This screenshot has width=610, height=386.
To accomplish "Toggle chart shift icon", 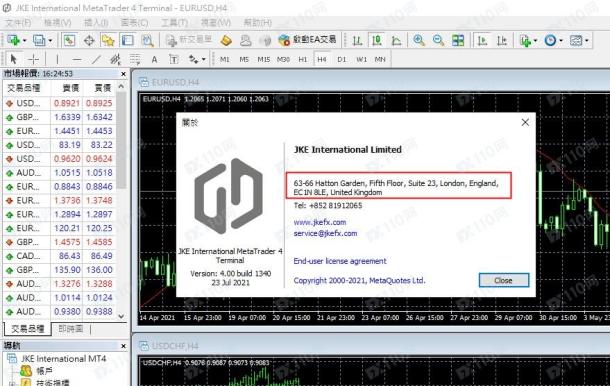I will pos(502,40).
